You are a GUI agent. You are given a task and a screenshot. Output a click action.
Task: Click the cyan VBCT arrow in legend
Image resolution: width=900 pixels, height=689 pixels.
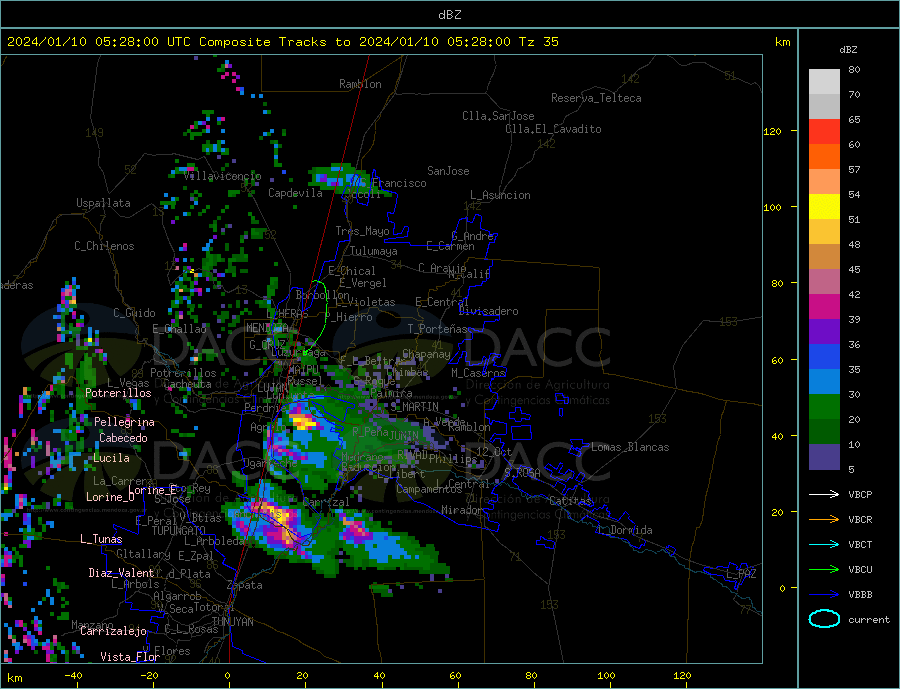tap(825, 544)
